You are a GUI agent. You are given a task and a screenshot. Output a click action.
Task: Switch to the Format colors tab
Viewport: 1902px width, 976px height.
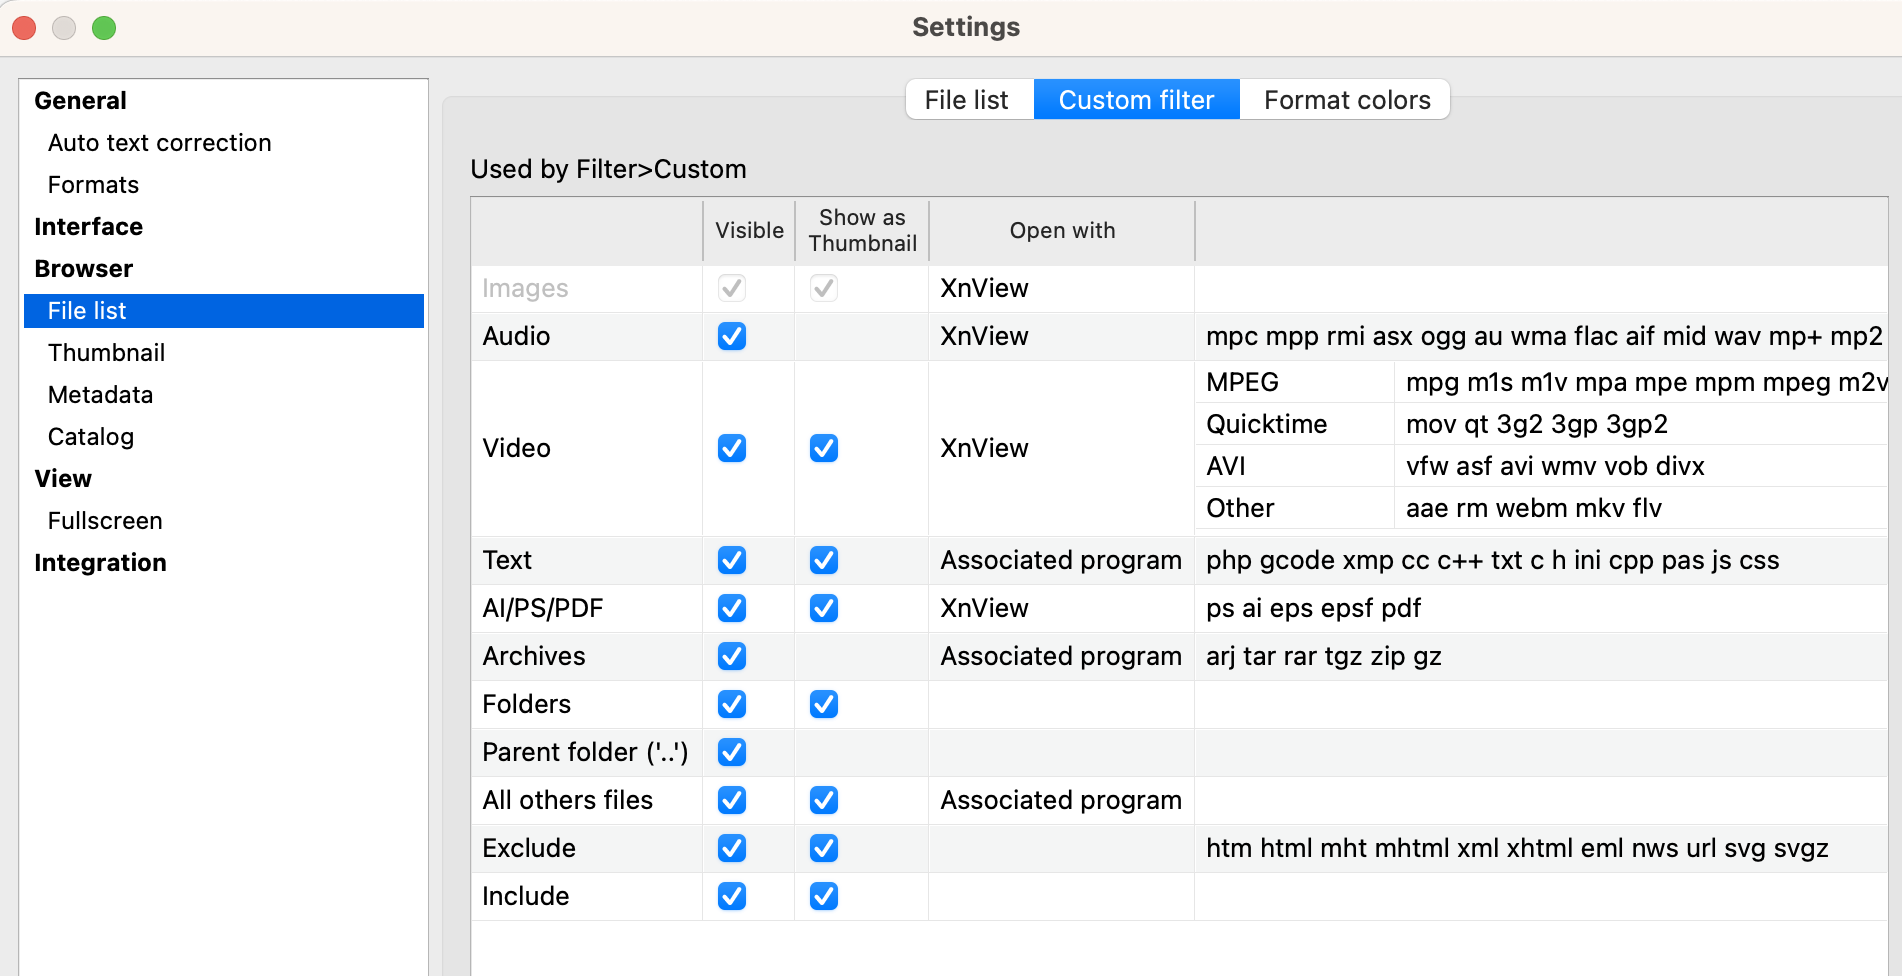1346,100
